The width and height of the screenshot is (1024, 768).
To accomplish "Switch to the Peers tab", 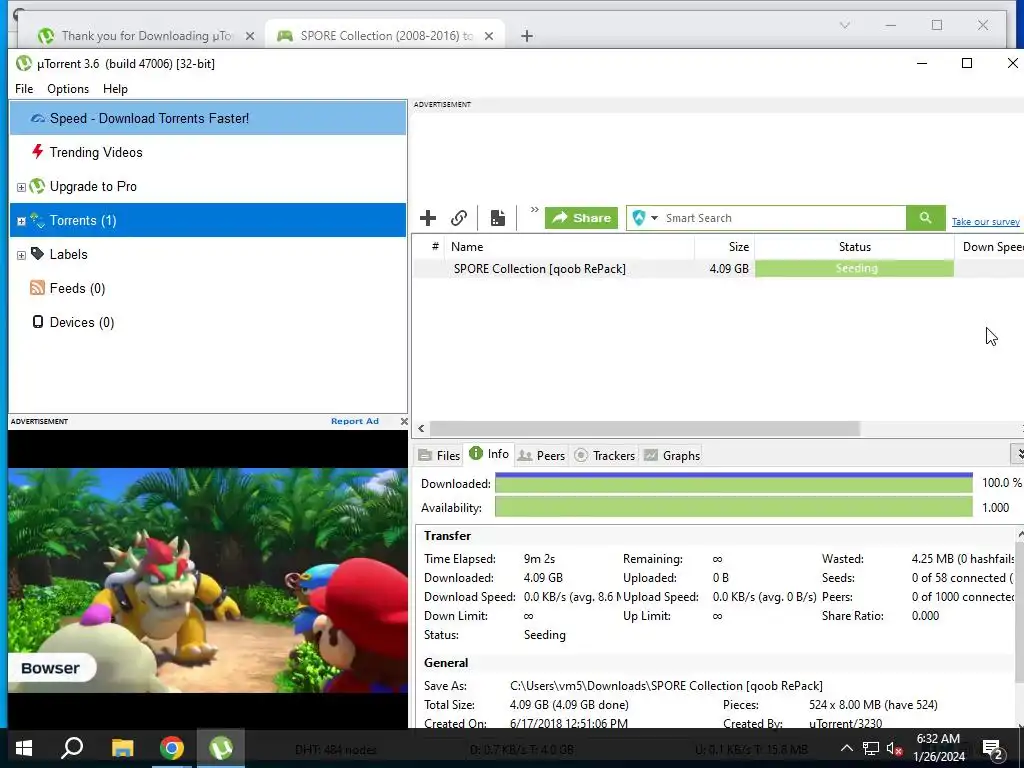I will click(541, 455).
